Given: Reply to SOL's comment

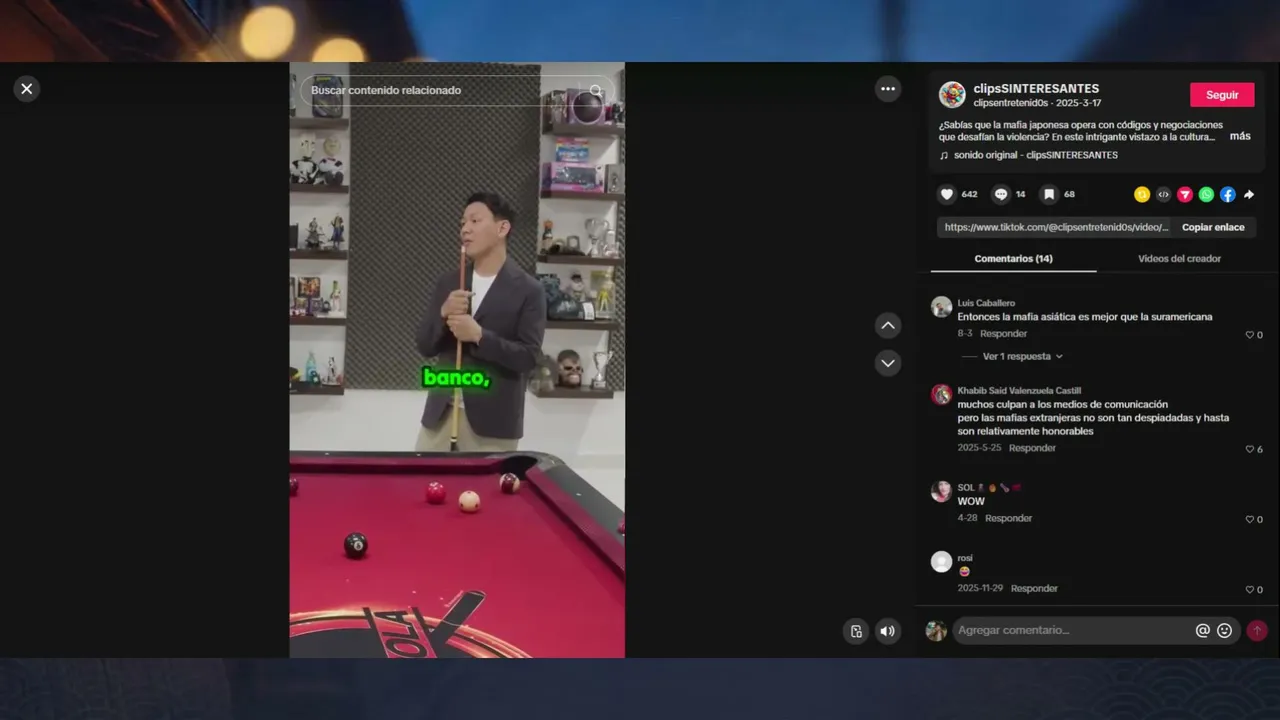Looking at the screenshot, I should (1008, 518).
